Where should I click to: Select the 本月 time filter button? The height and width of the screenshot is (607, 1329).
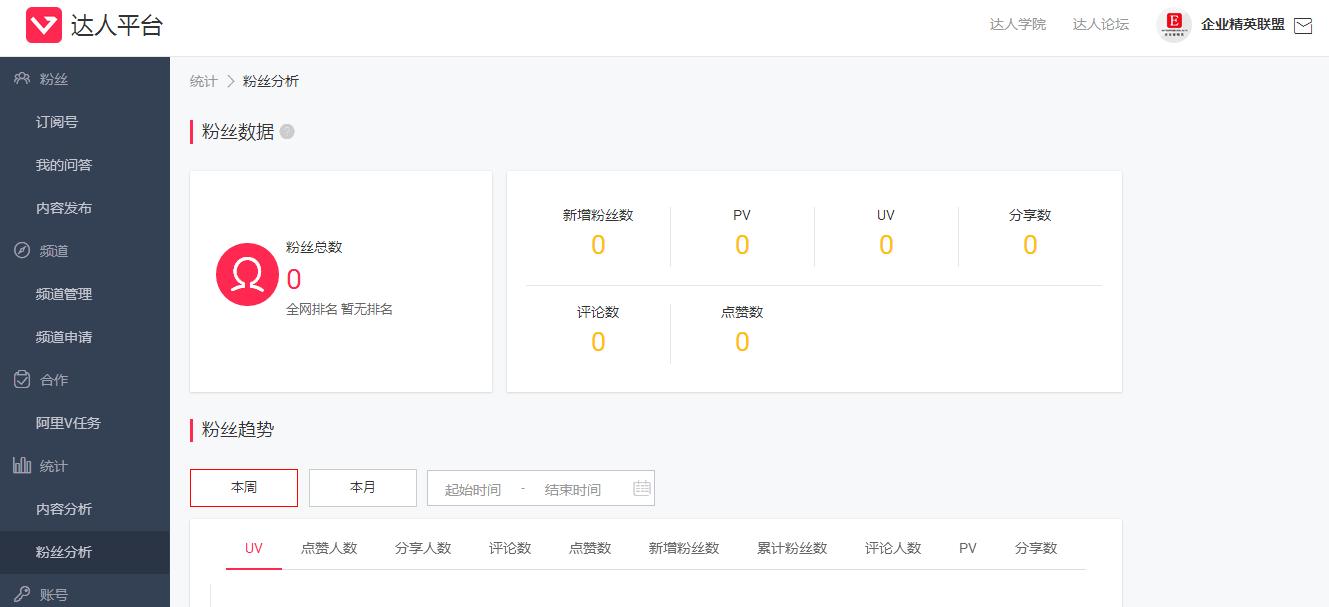point(362,488)
